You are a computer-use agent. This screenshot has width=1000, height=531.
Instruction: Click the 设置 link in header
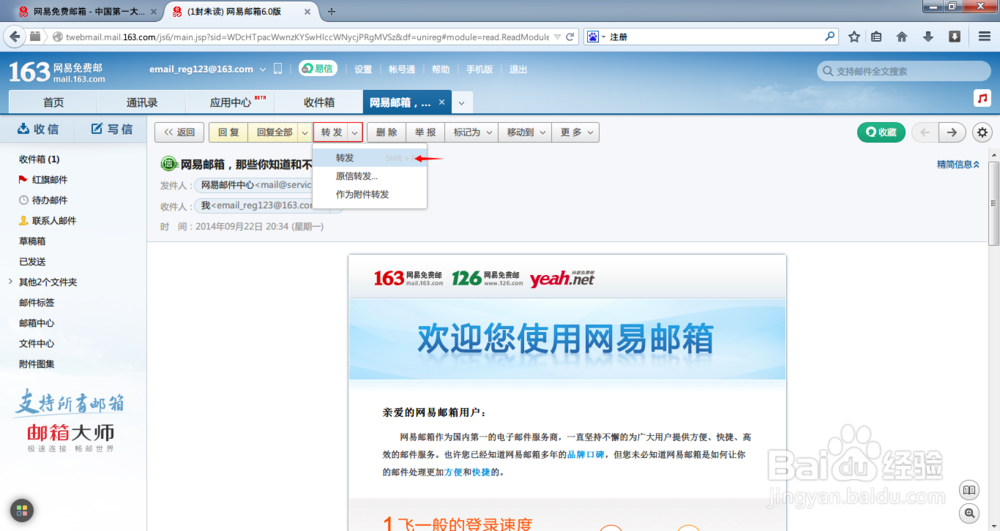click(x=363, y=69)
